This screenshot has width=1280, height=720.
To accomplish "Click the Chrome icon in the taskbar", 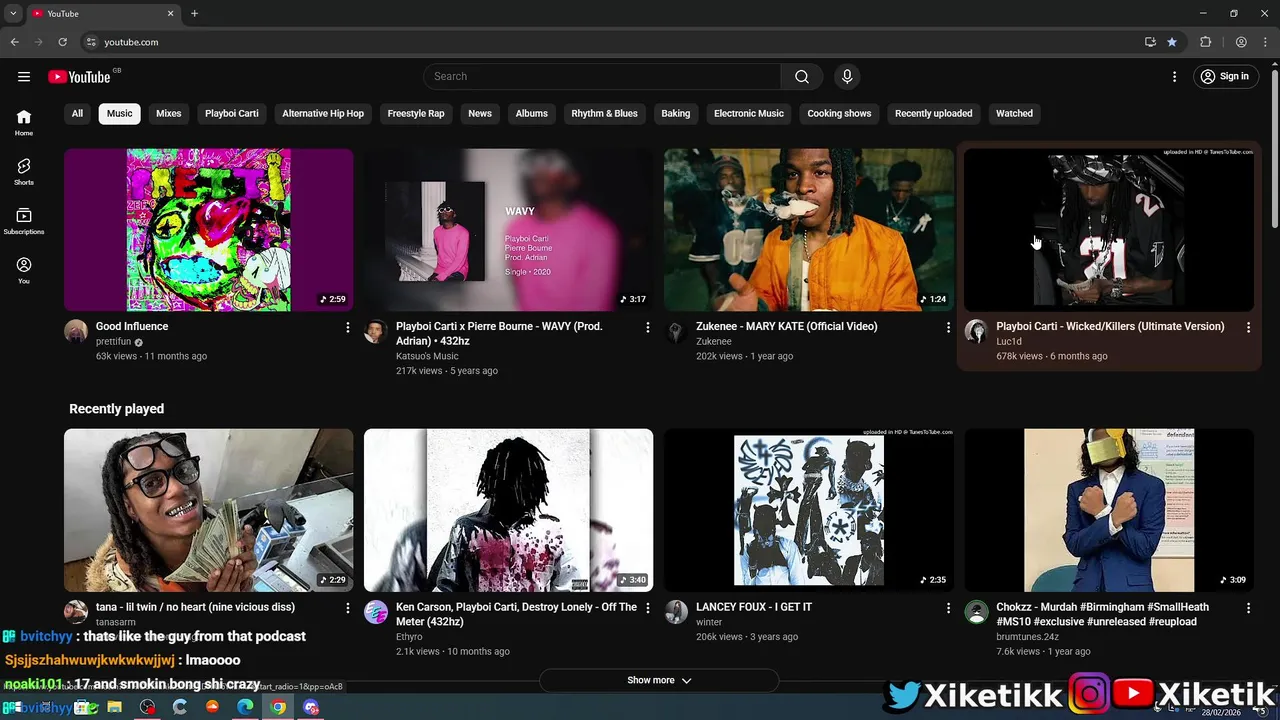I will [x=278, y=707].
